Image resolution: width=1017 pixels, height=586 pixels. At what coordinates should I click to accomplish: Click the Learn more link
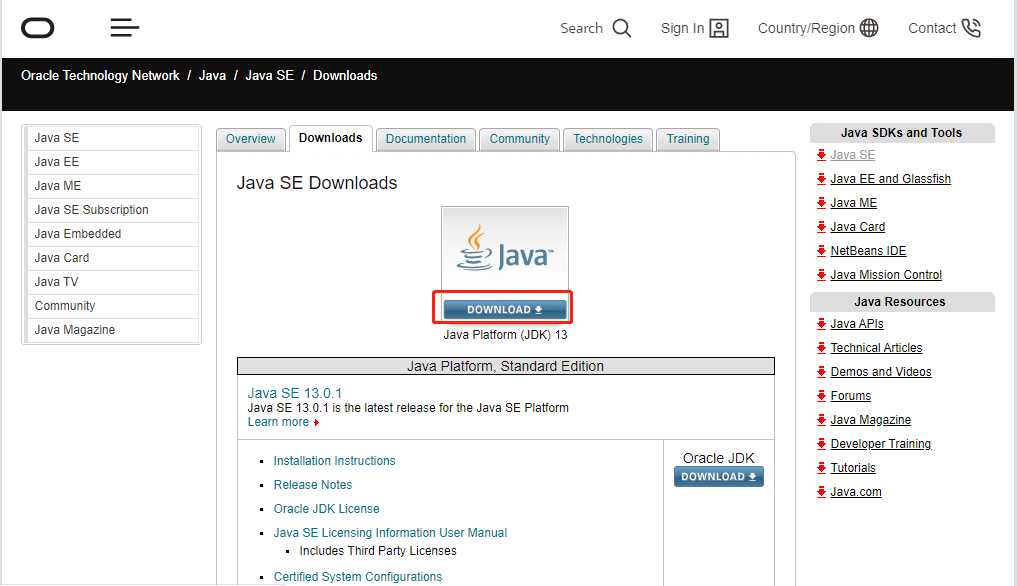point(278,422)
